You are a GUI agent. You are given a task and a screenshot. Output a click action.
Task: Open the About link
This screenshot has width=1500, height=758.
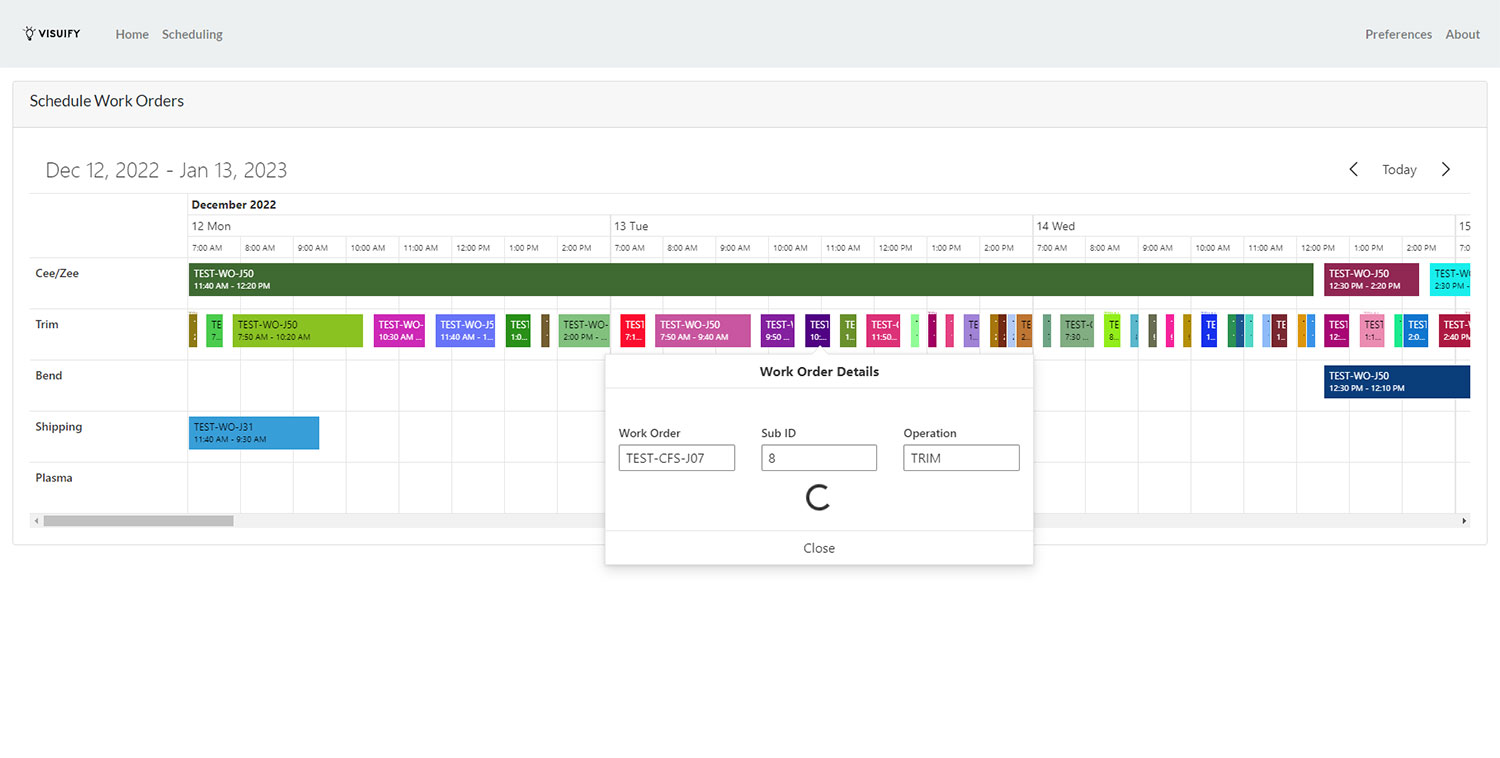pos(1462,34)
